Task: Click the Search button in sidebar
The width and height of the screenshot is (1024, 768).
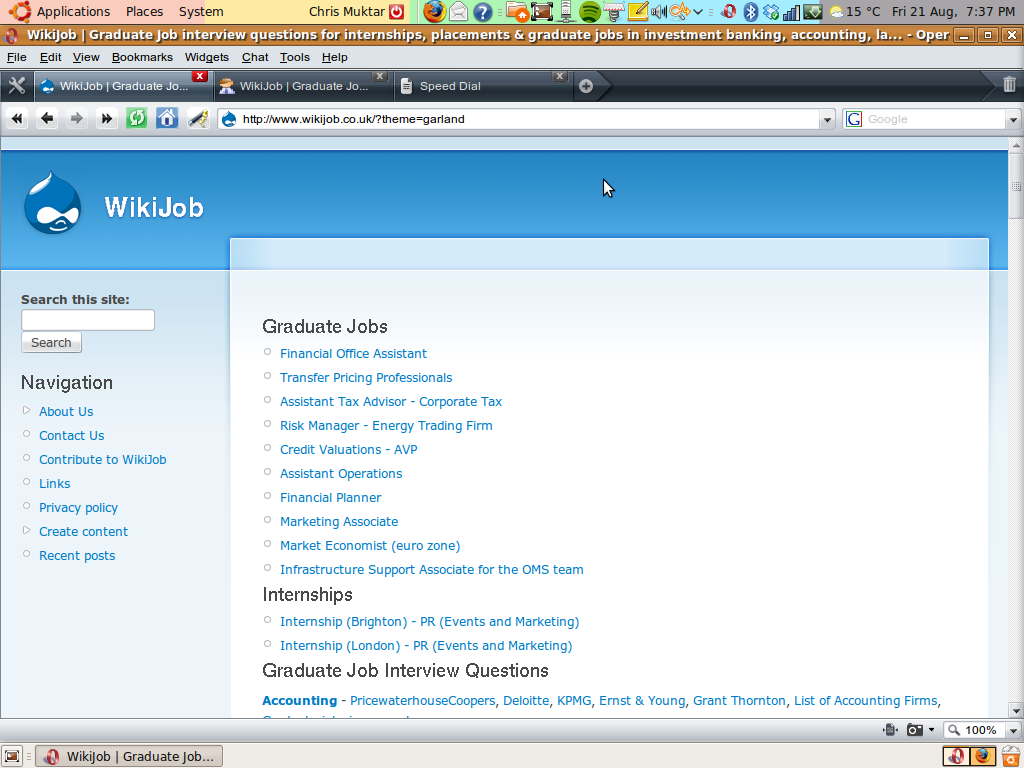Action: (x=52, y=342)
